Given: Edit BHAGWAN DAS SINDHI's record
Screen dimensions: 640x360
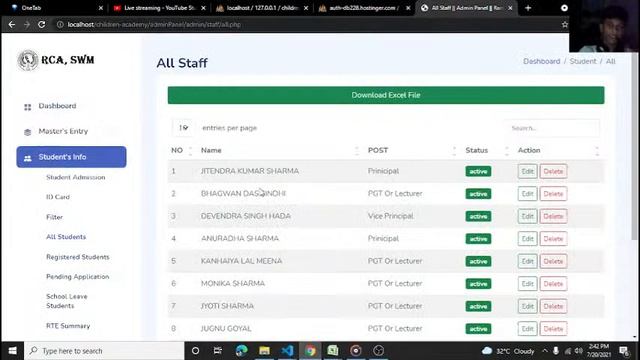Looking at the screenshot, I should [x=527, y=194].
